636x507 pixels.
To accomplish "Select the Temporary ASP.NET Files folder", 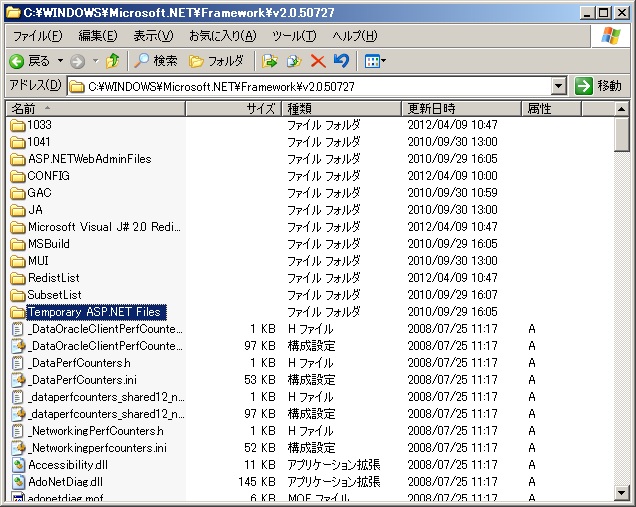I will point(94,312).
